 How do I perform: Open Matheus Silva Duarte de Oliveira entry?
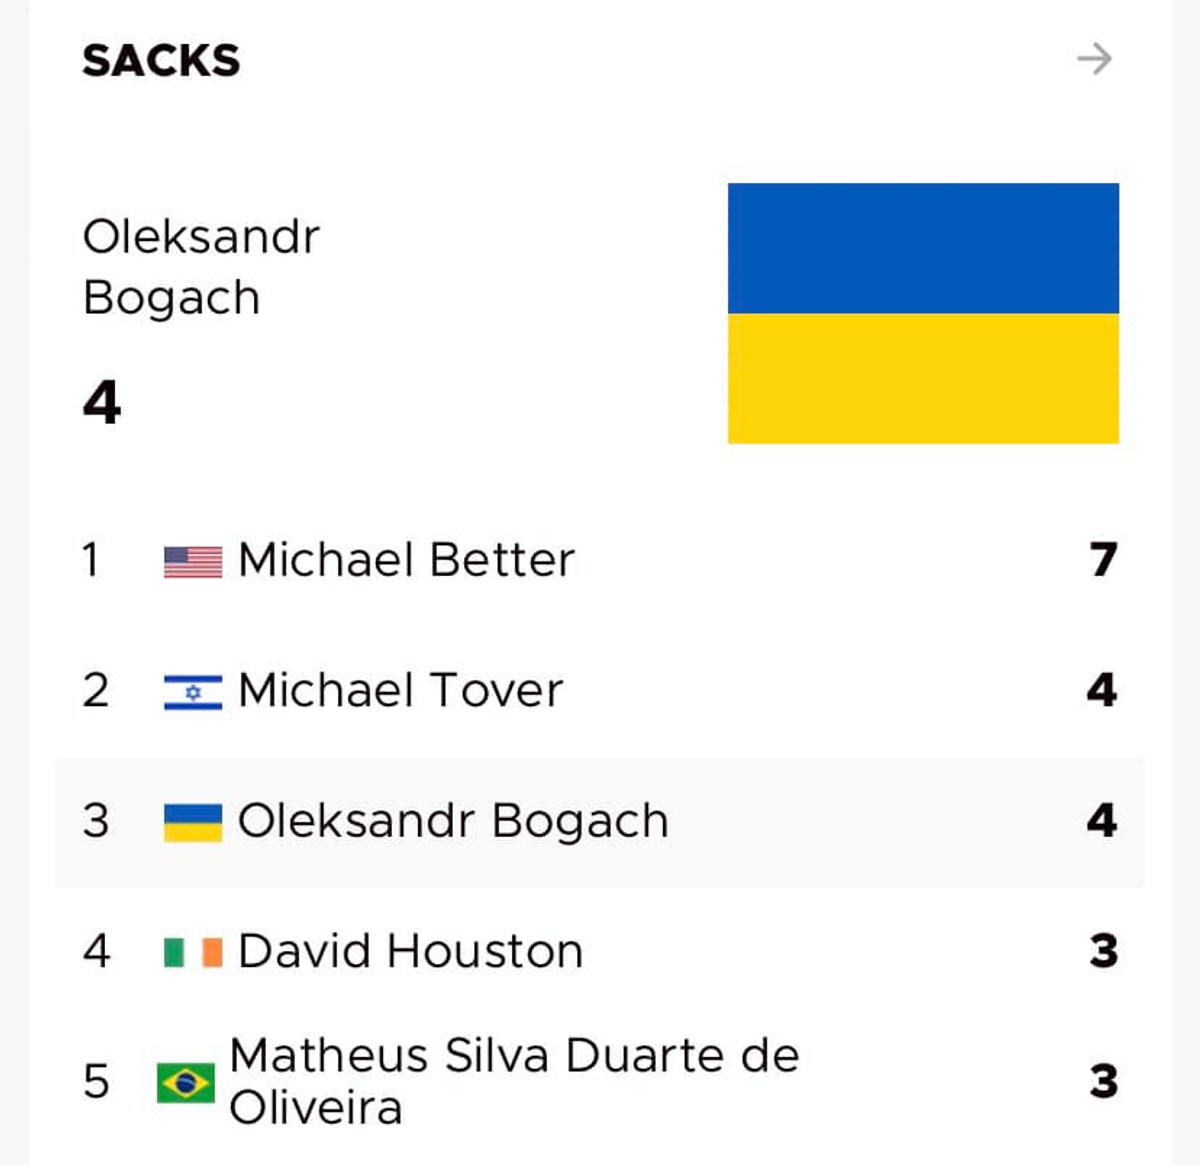514,1081
